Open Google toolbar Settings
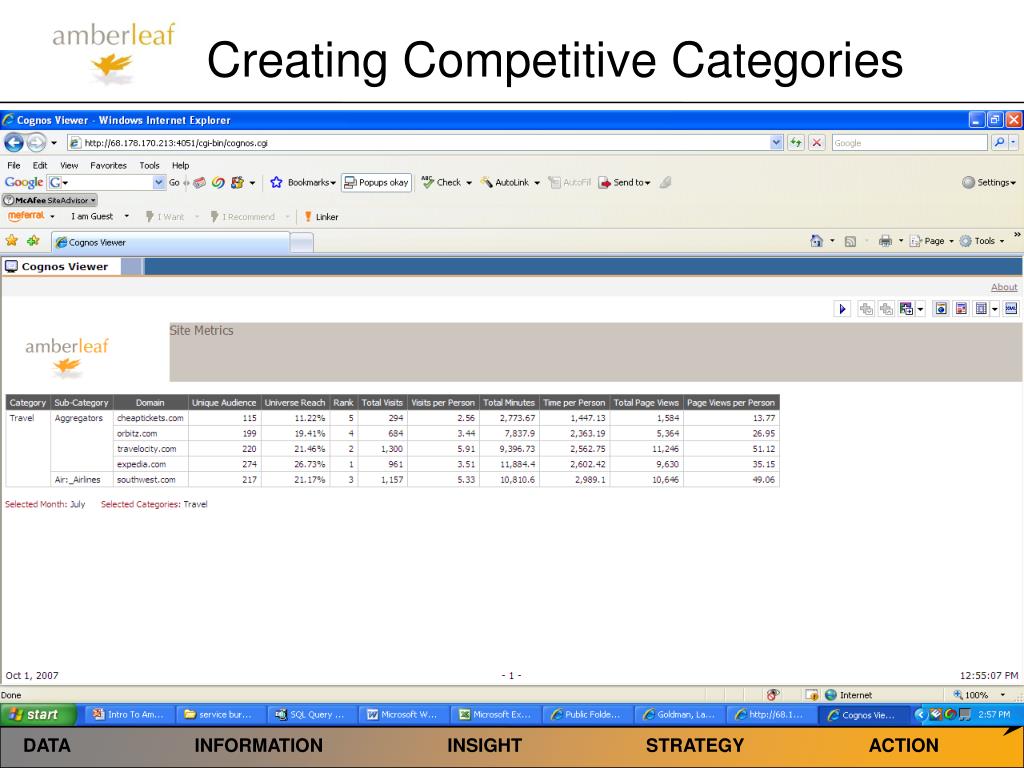The height and width of the screenshot is (768, 1024). [x=989, y=183]
